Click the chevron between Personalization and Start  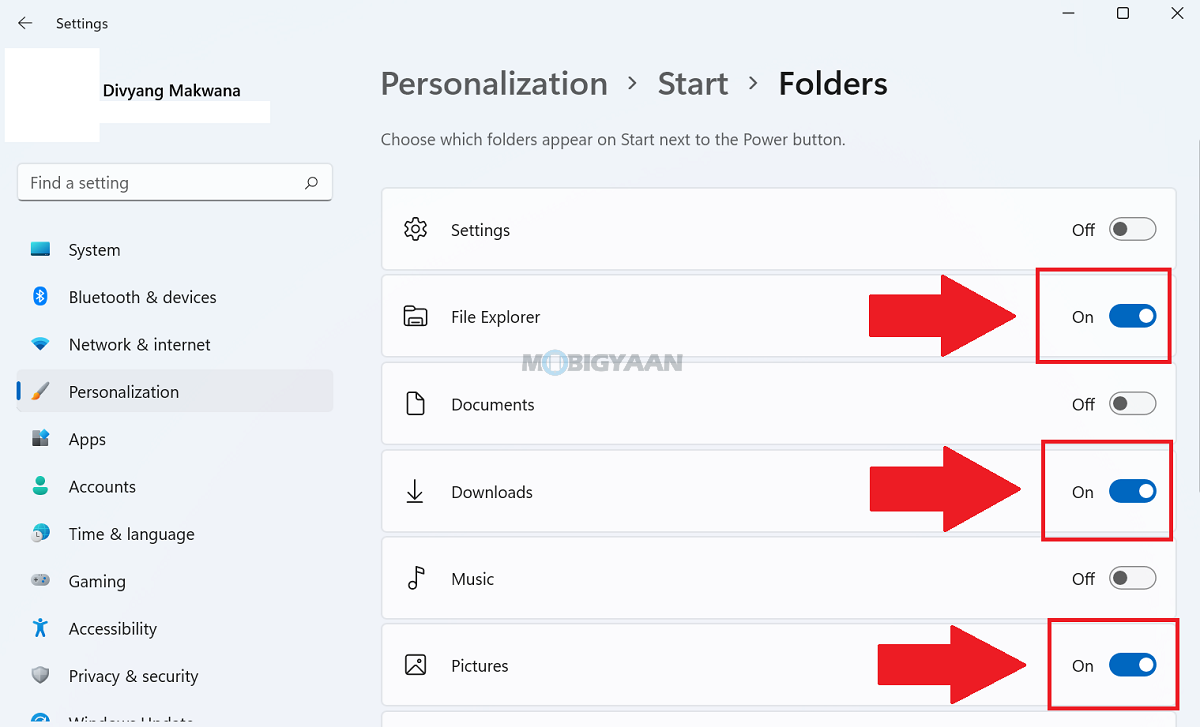632,84
